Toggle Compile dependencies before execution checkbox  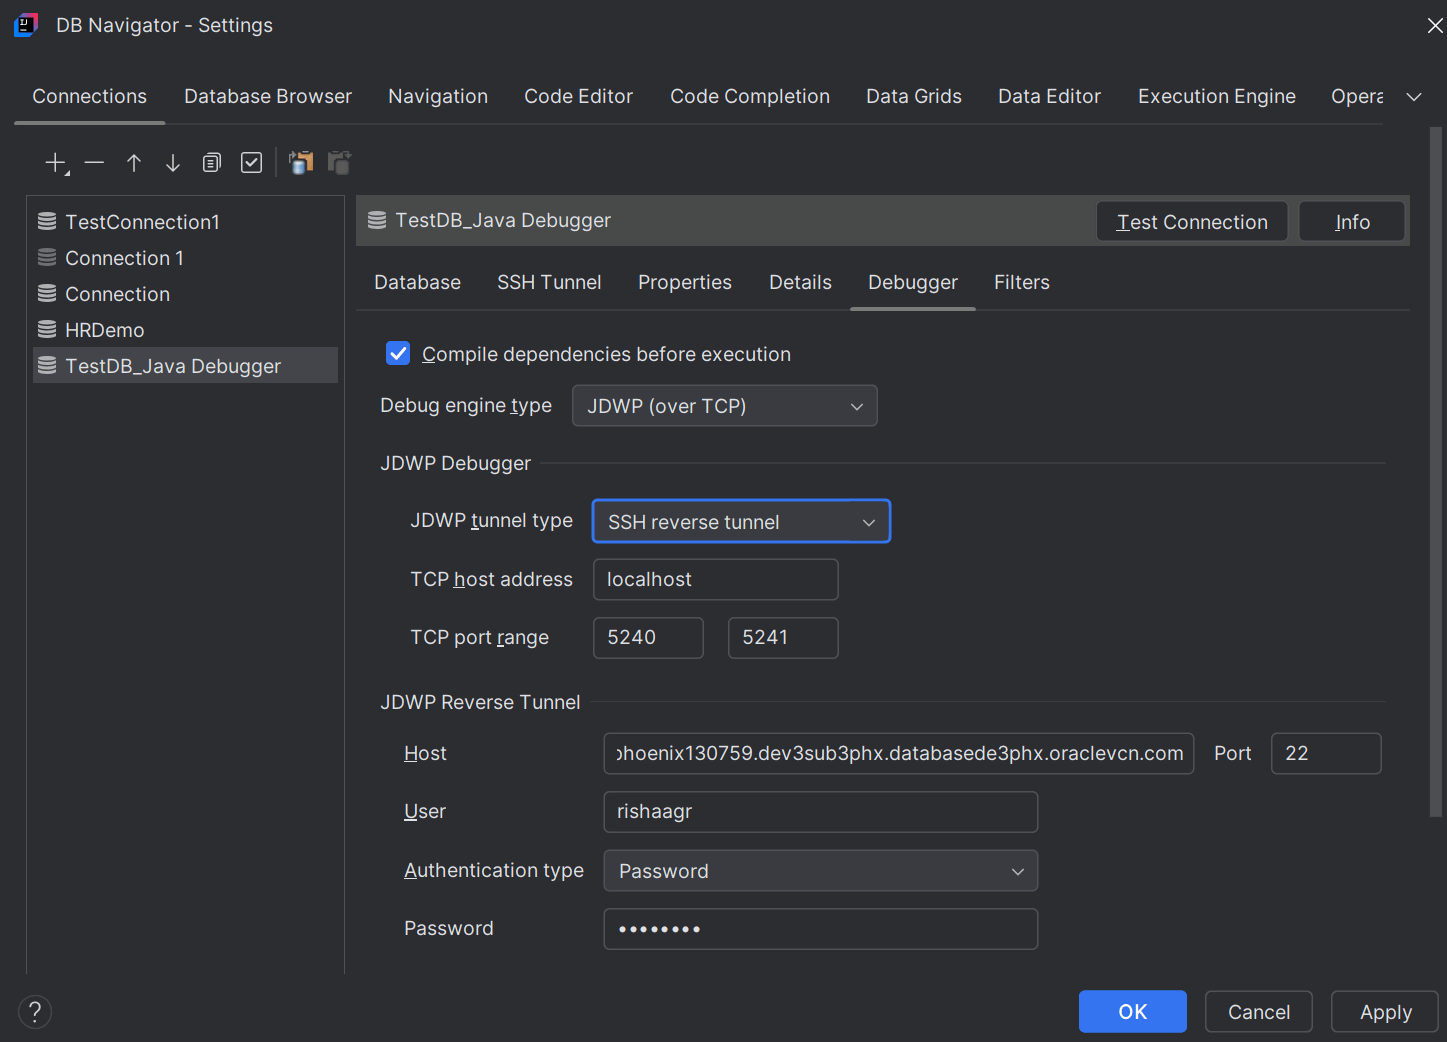tap(398, 354)
